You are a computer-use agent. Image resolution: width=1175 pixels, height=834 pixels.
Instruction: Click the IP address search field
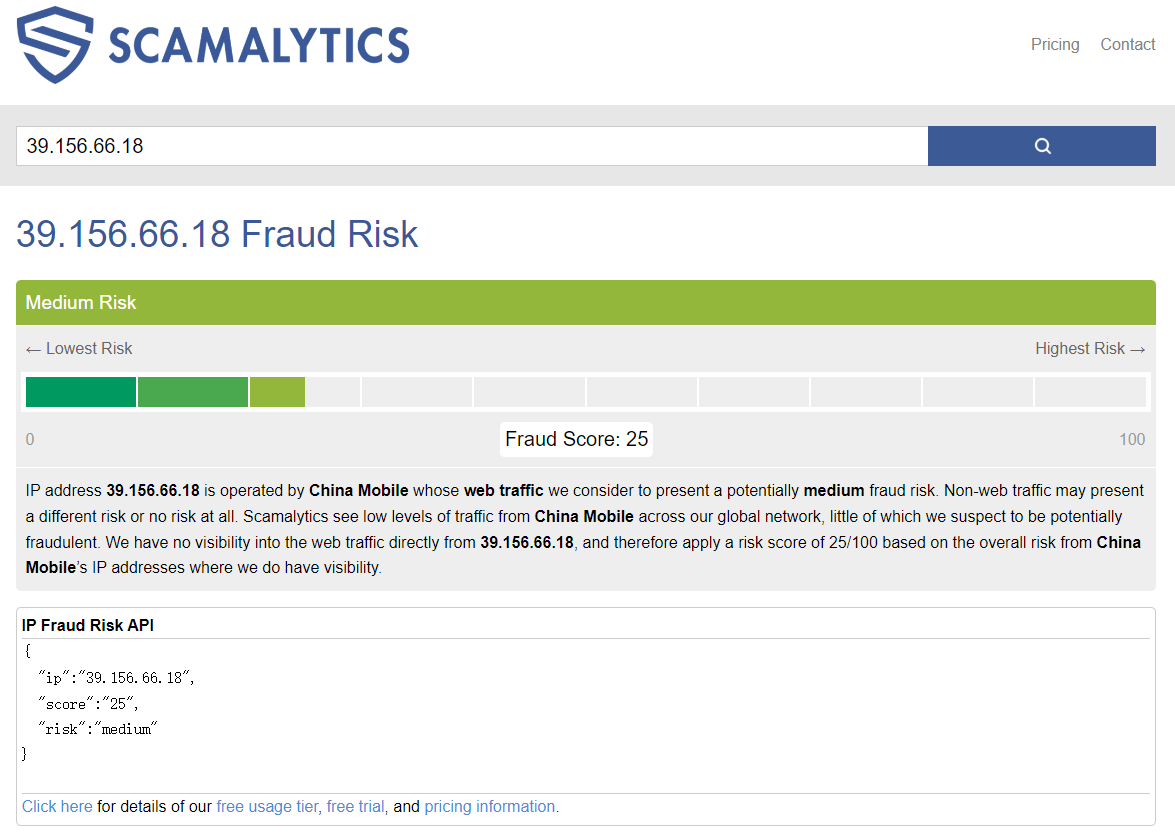tap(470, 146)
